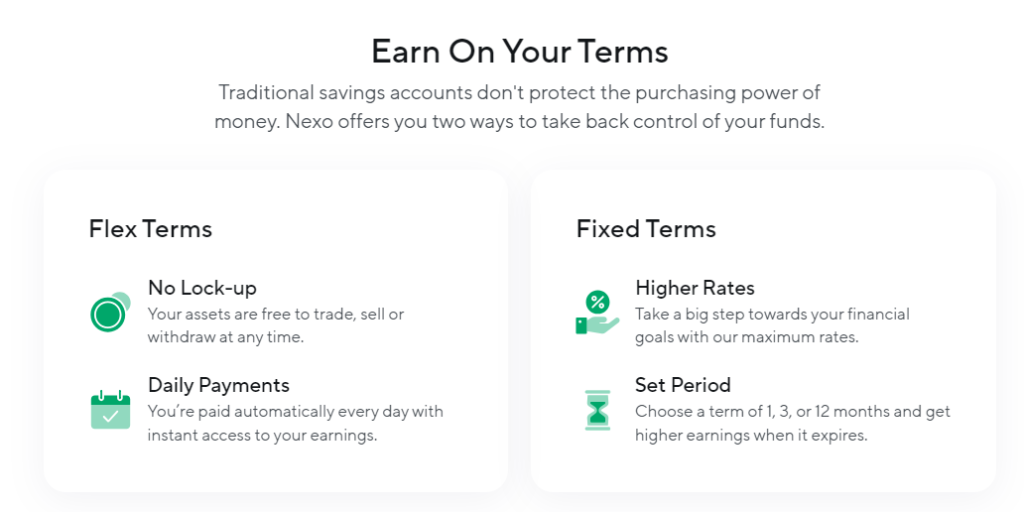
Task: Click the "Daily Payments" feature title
Action: click(x=218, y=385)
